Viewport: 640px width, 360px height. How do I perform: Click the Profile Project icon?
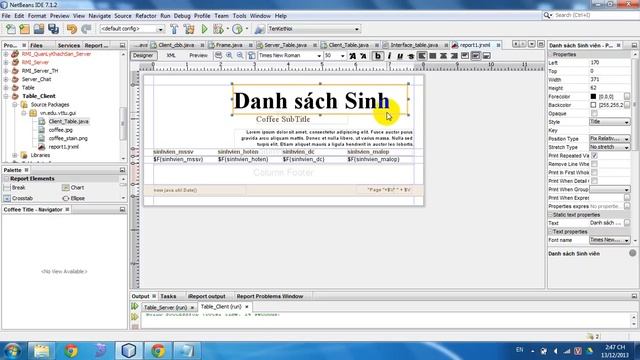coord(237,29)
